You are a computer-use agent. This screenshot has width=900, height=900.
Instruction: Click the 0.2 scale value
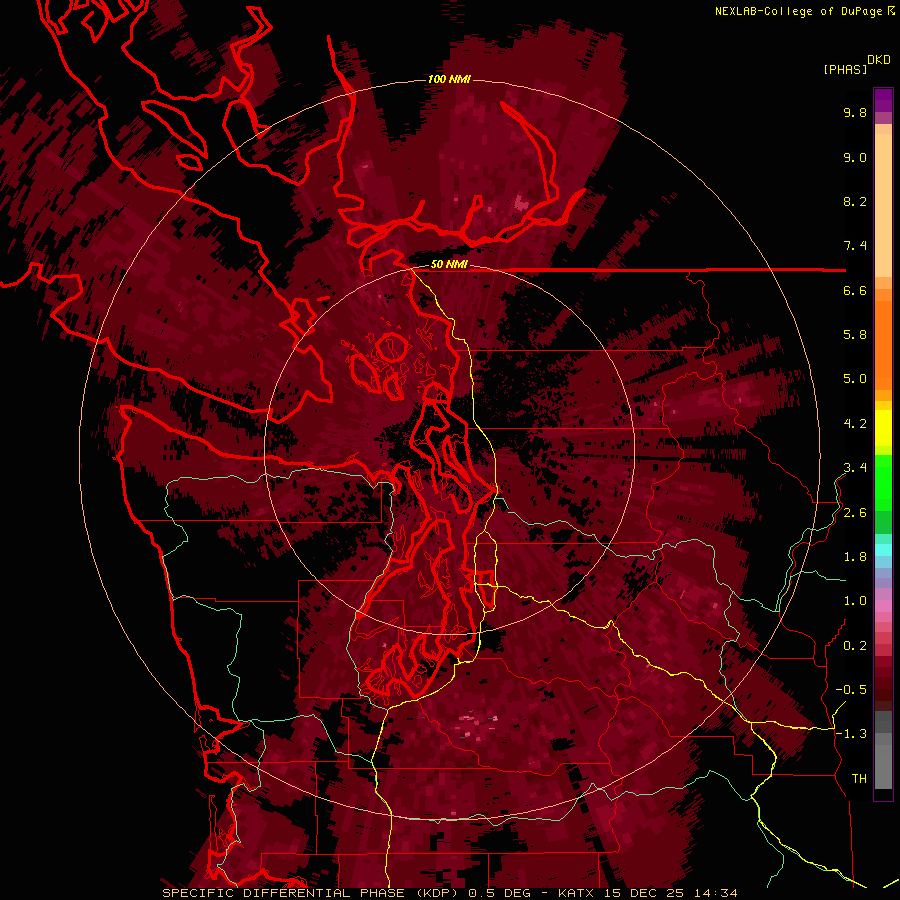click(x=855, y=646)
